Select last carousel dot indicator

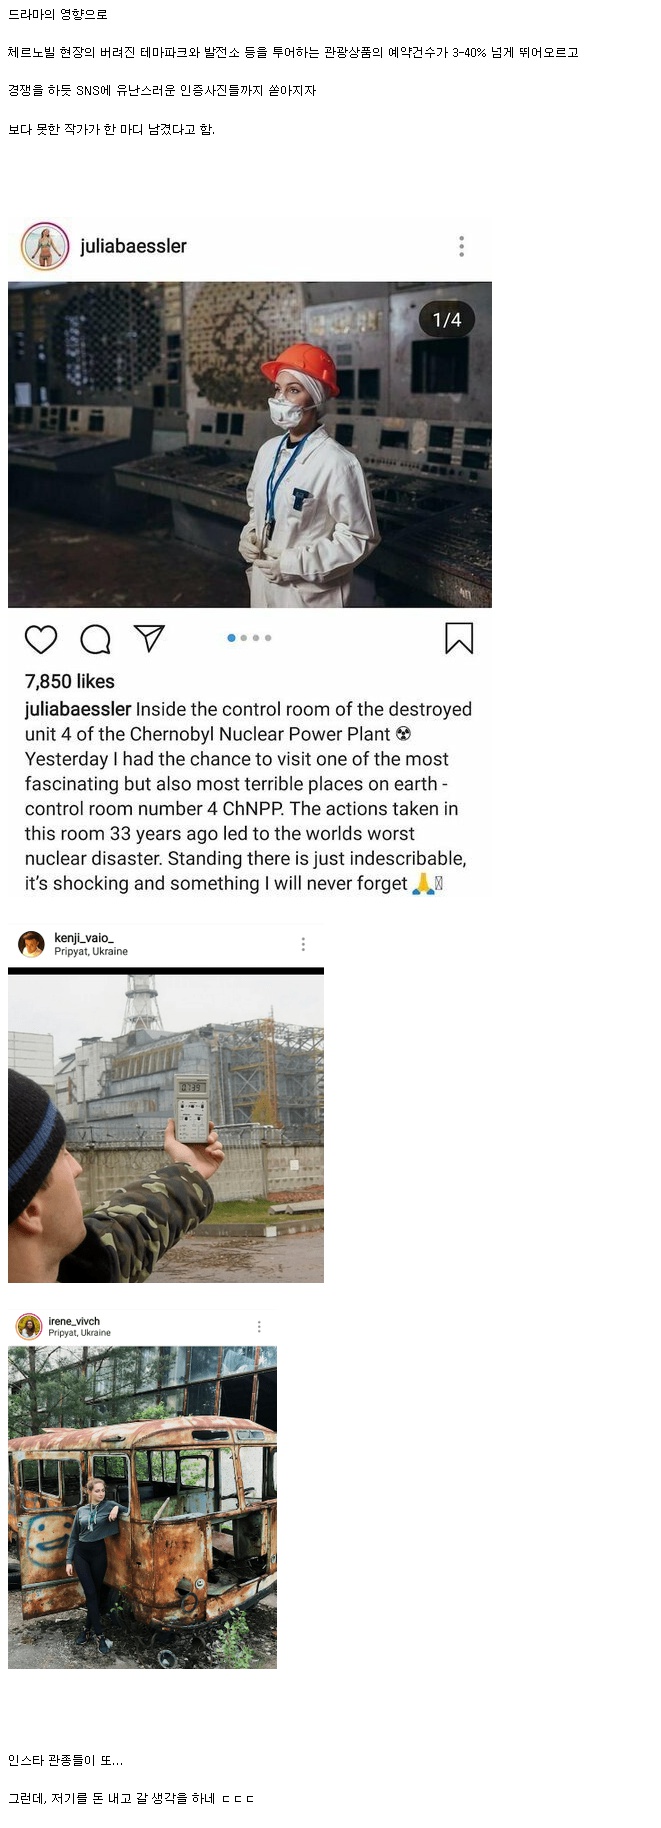pyautogui.click(x=268, y=638)
